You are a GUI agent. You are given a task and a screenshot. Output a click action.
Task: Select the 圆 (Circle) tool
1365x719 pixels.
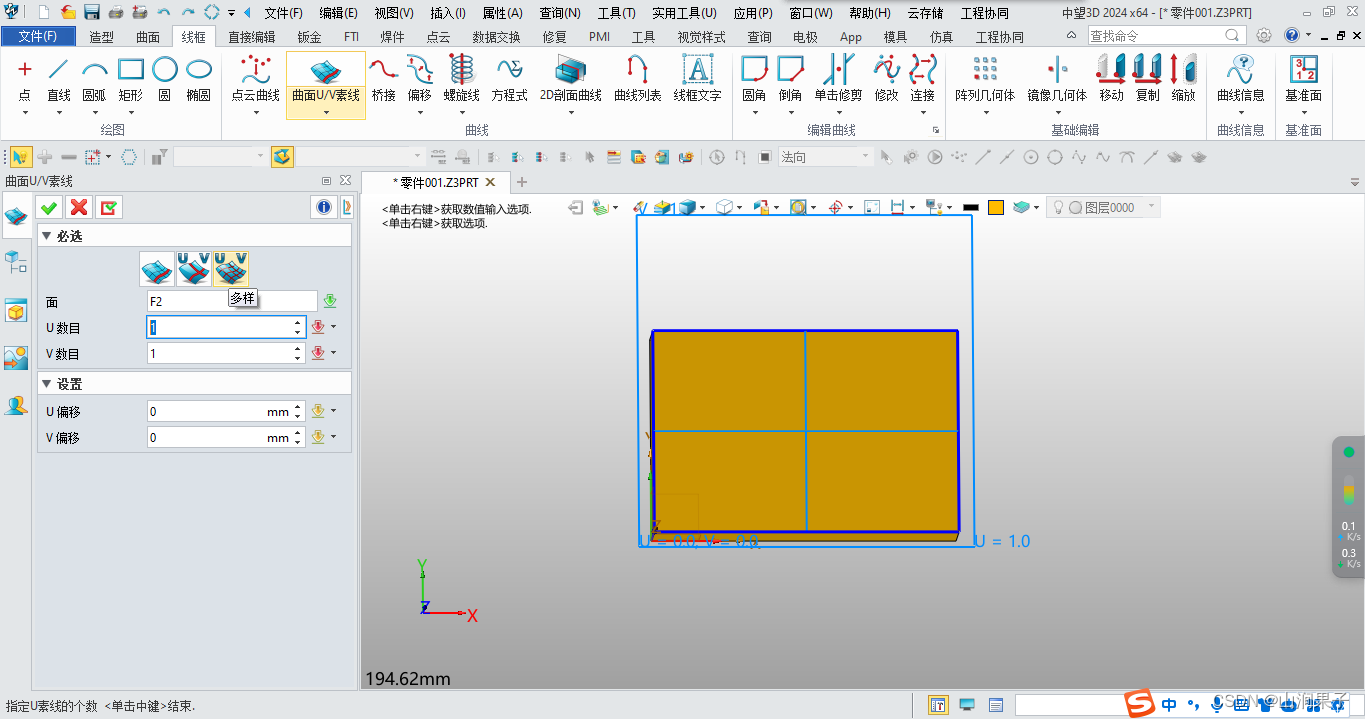click(165, 80)
